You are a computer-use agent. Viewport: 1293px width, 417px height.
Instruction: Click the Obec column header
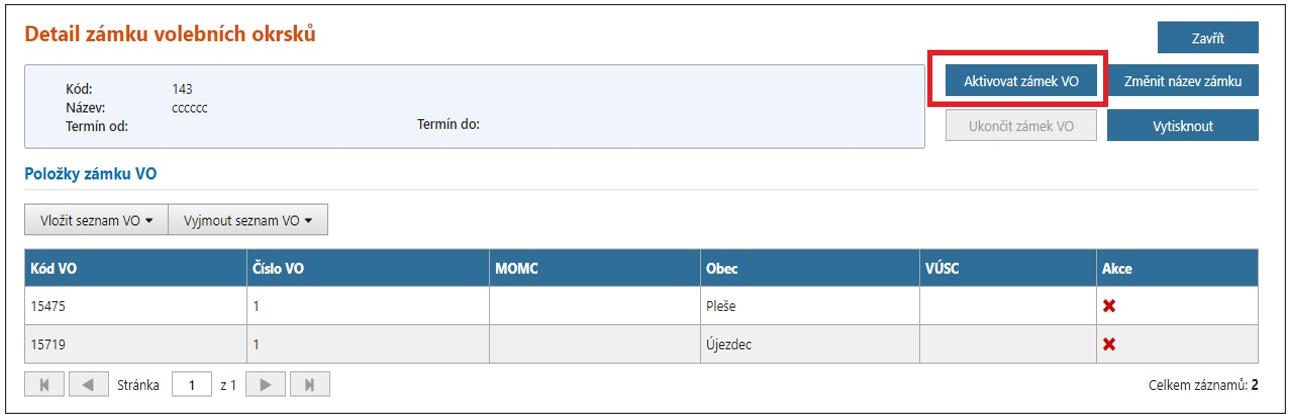(x=722, y=269)
